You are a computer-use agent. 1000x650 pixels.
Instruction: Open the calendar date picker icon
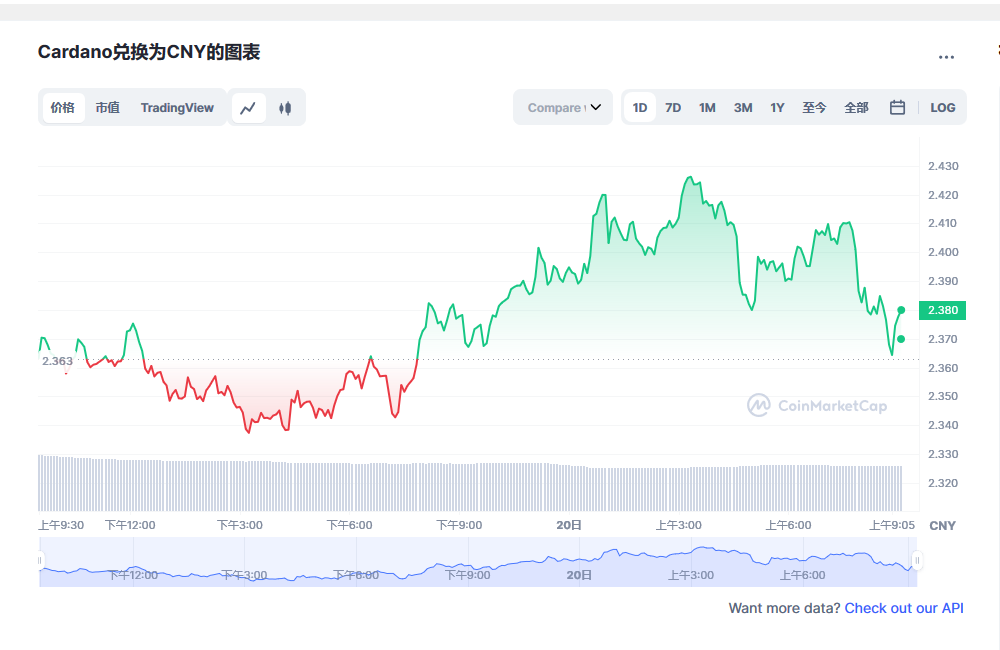click(897, 108)
